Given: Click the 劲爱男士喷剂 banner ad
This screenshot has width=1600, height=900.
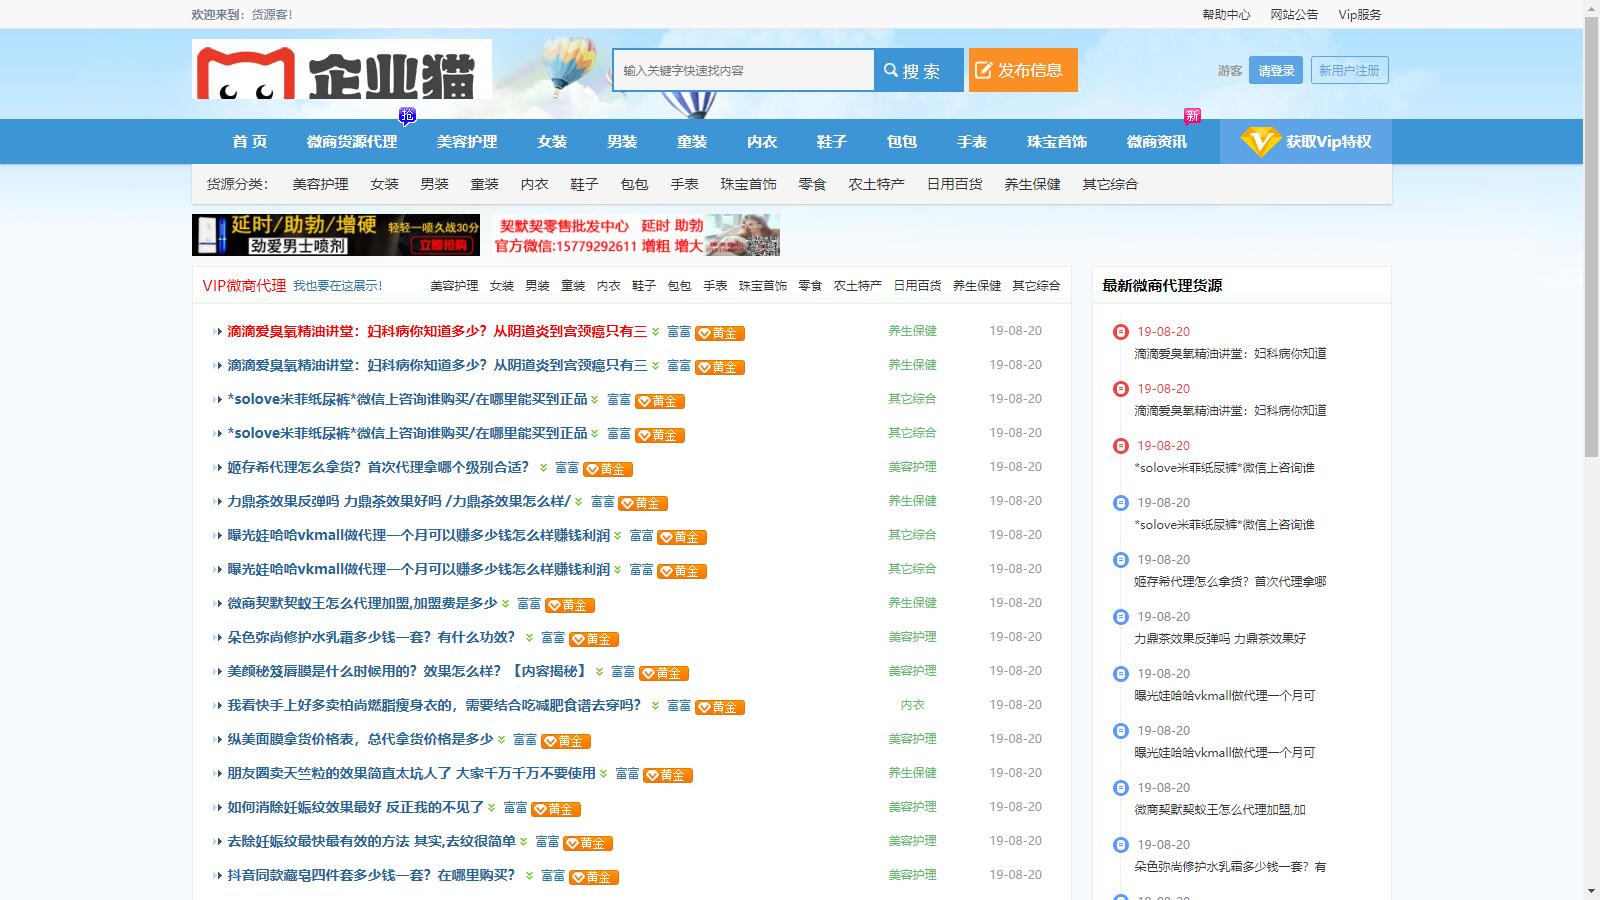Looking at the screenshot, I should 336,235.
